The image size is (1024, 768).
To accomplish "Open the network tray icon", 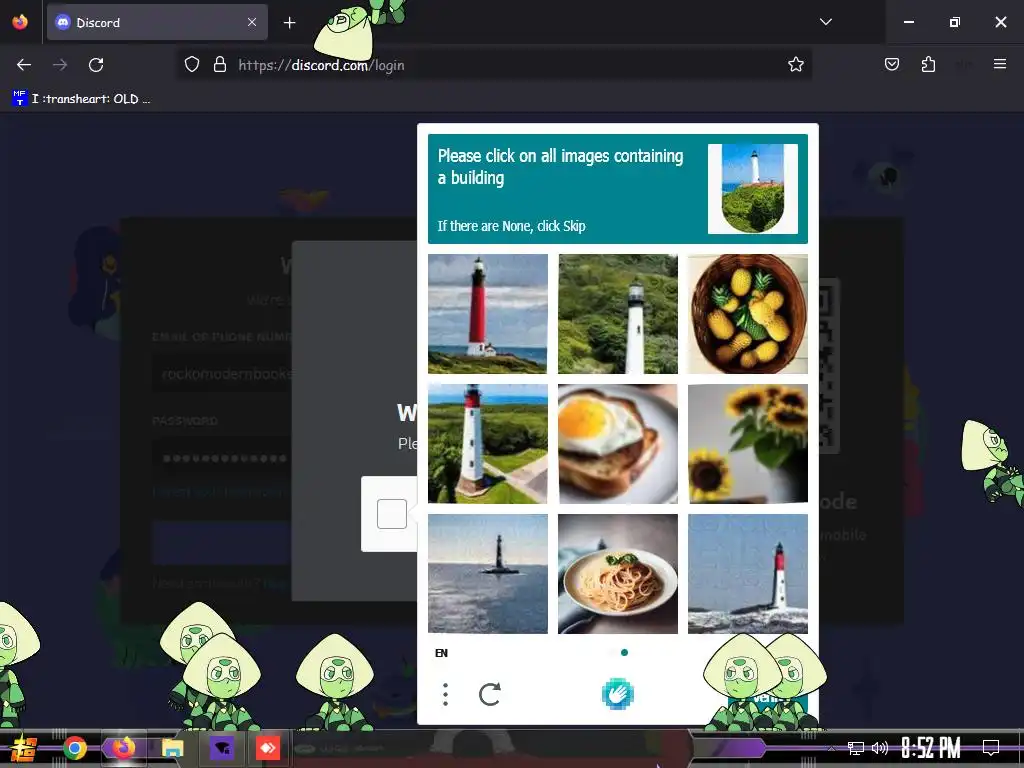I will [x=856, y=748].
